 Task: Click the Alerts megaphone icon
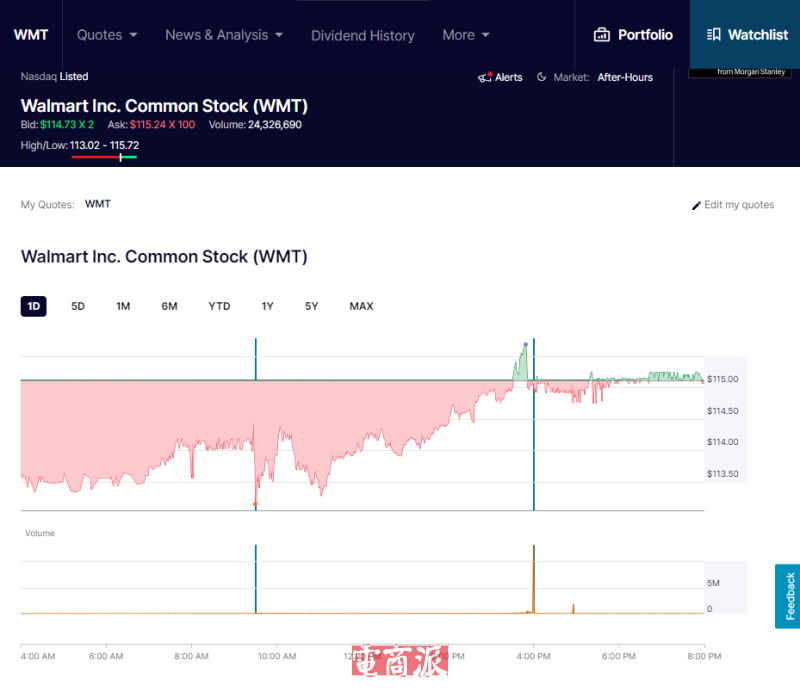pyautogui.click(x=485, y=77)
